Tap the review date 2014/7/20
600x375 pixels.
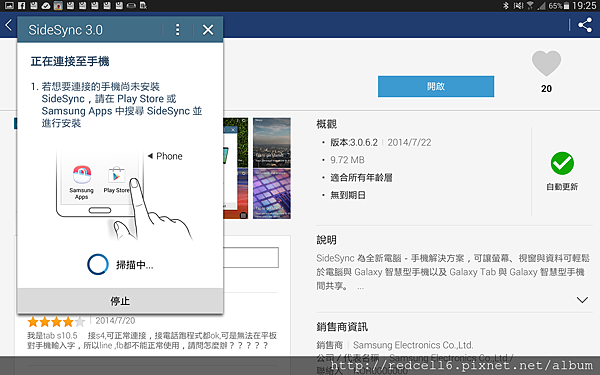pyautogui.click(x=115, y=321)
